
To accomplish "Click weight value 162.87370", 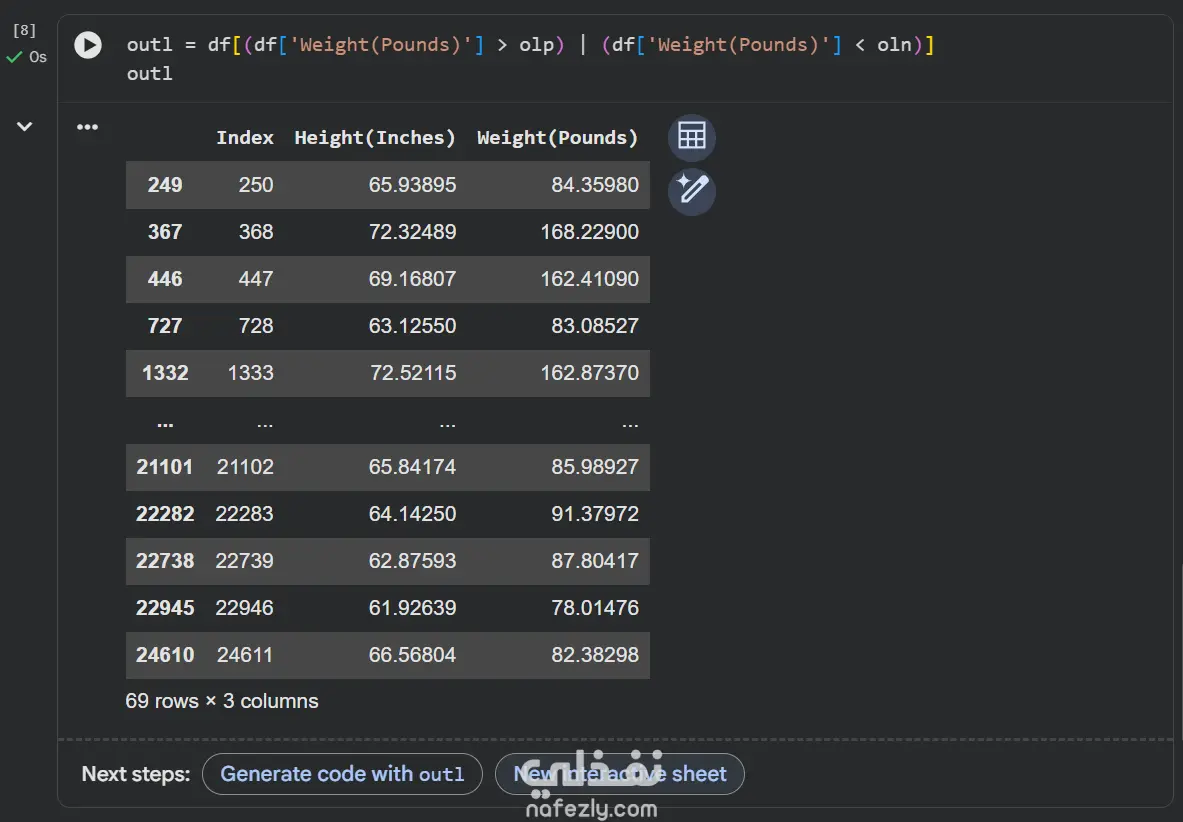I will coord(589,373).
